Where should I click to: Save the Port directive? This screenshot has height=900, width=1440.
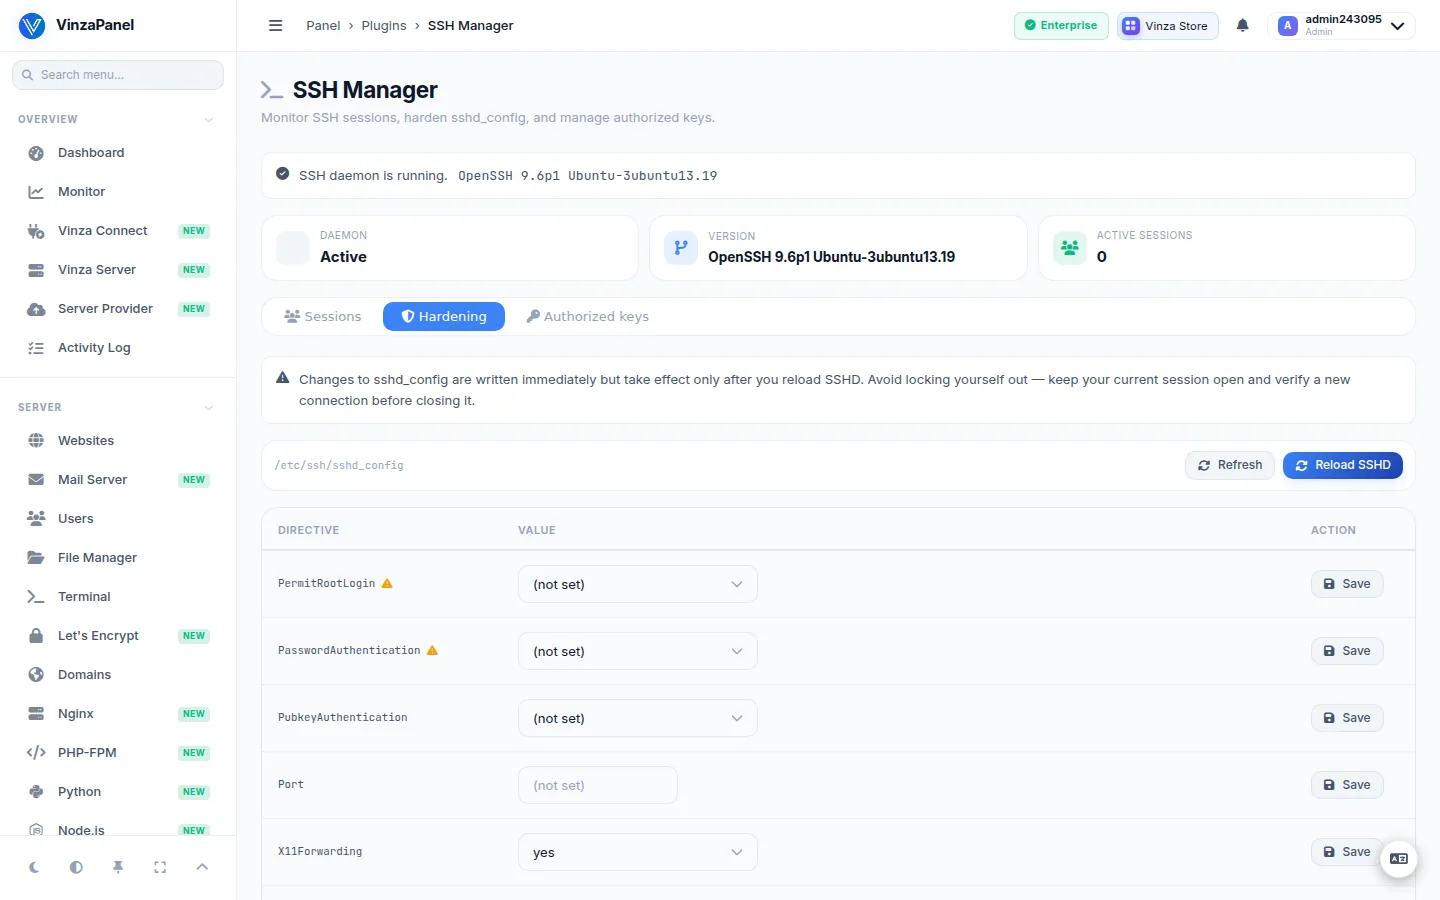click(1347, 785)
